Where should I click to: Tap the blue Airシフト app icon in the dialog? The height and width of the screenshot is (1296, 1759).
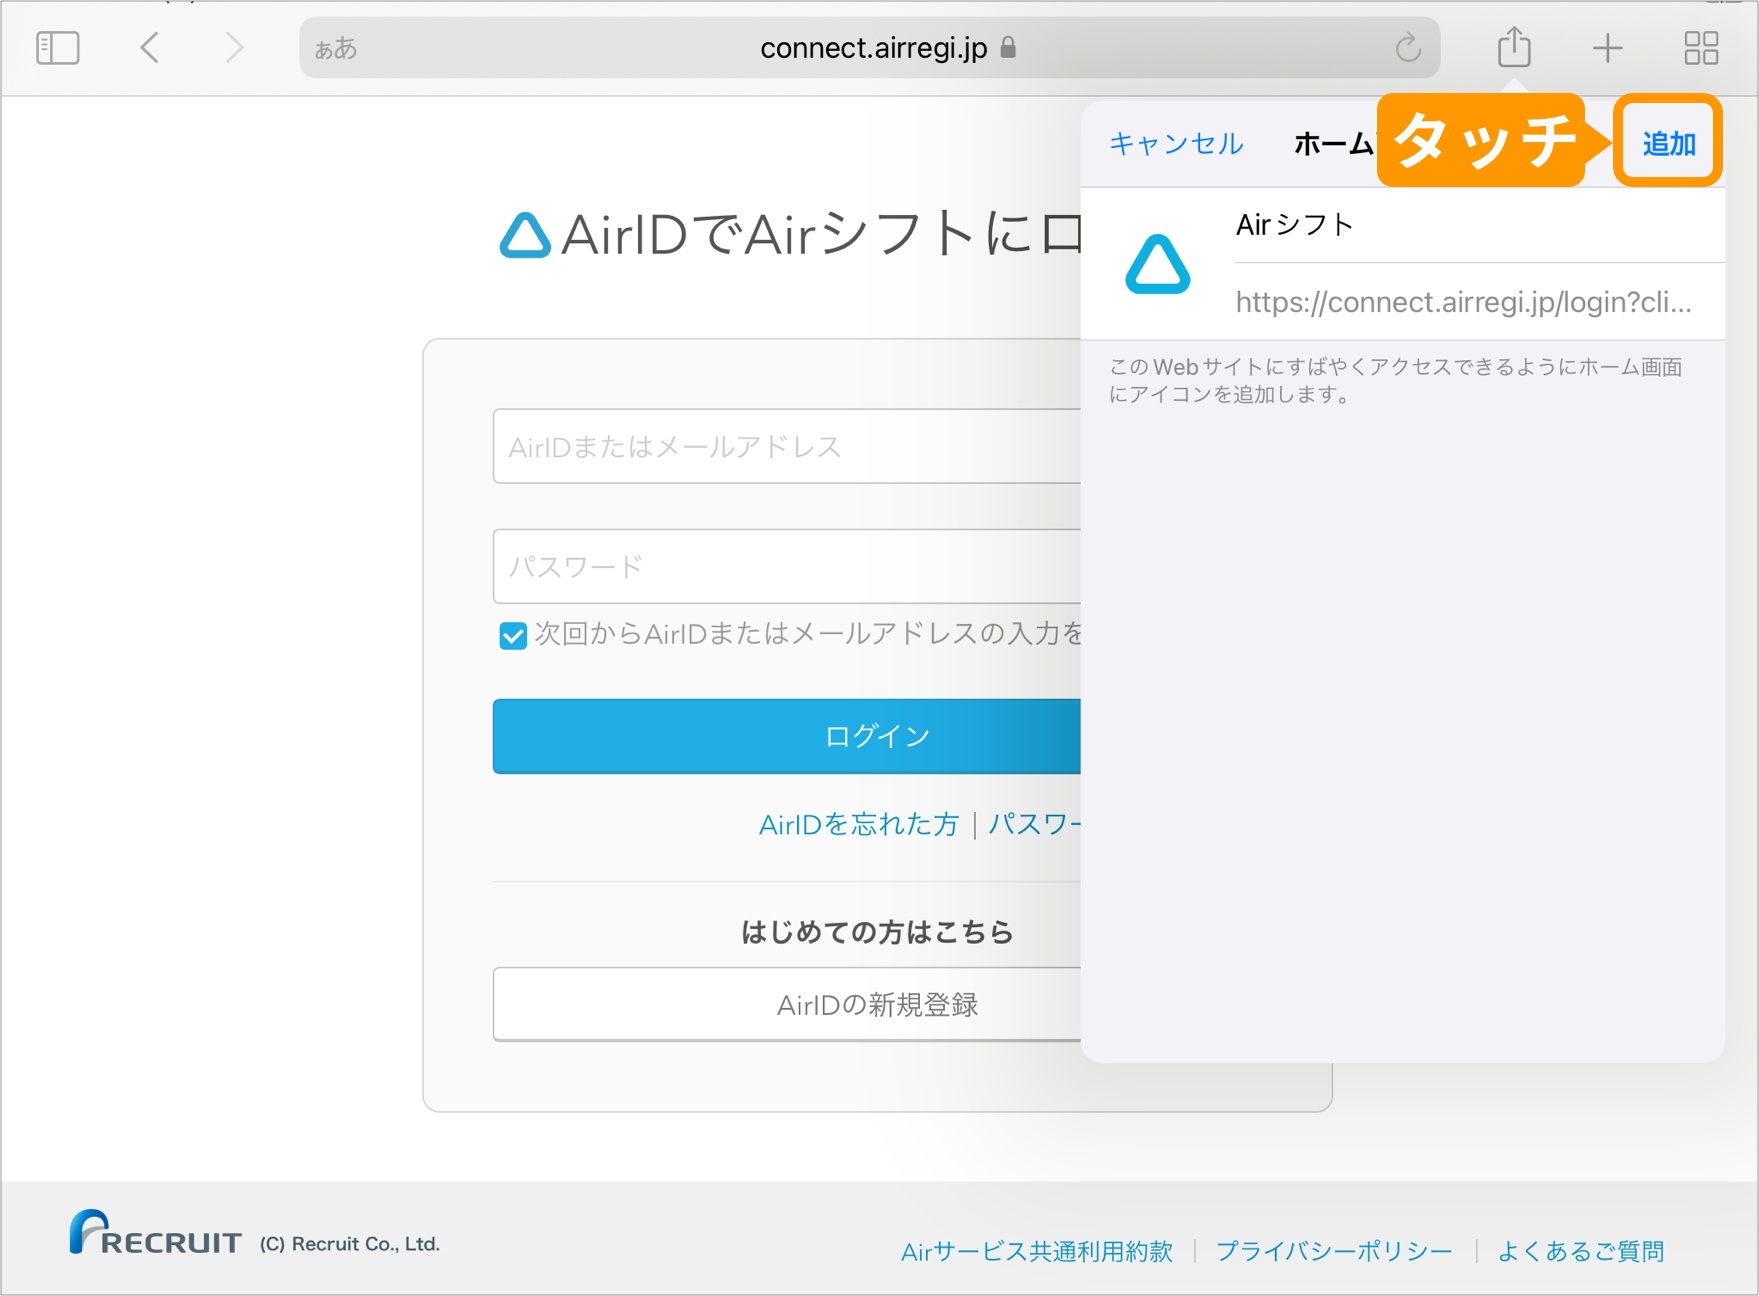click(1157, 265)
